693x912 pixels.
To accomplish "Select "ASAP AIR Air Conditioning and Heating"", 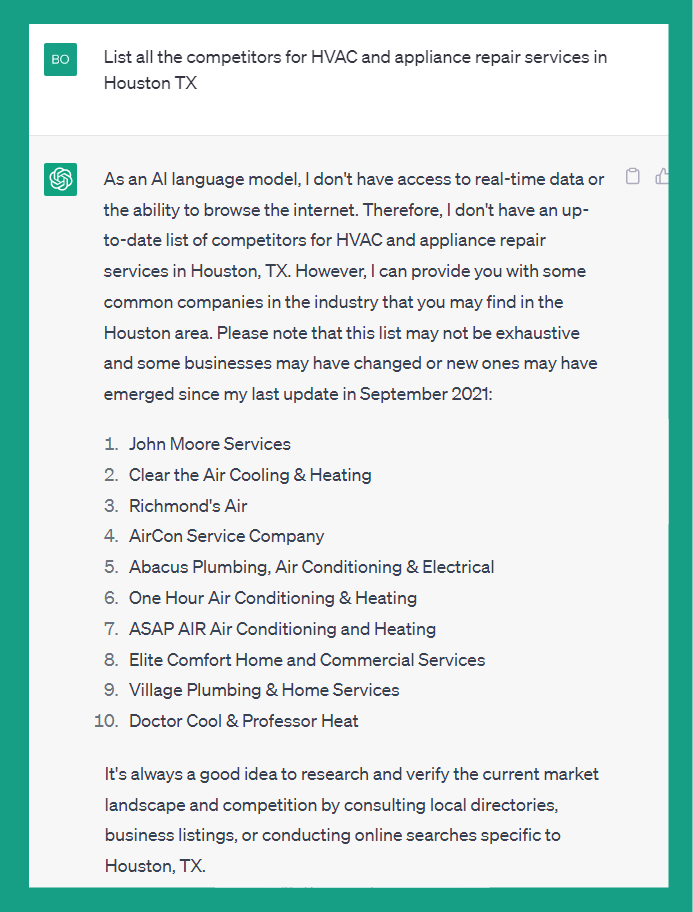I will [x=282, y=629].
